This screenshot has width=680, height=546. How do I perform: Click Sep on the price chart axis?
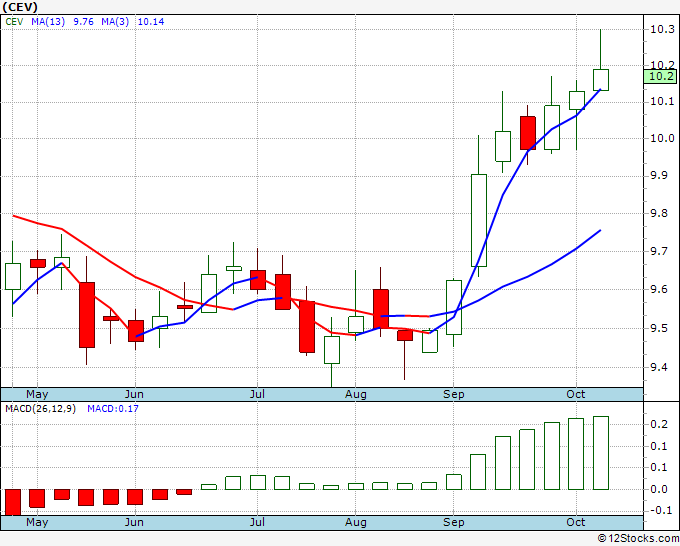click(x=454, y=395)
